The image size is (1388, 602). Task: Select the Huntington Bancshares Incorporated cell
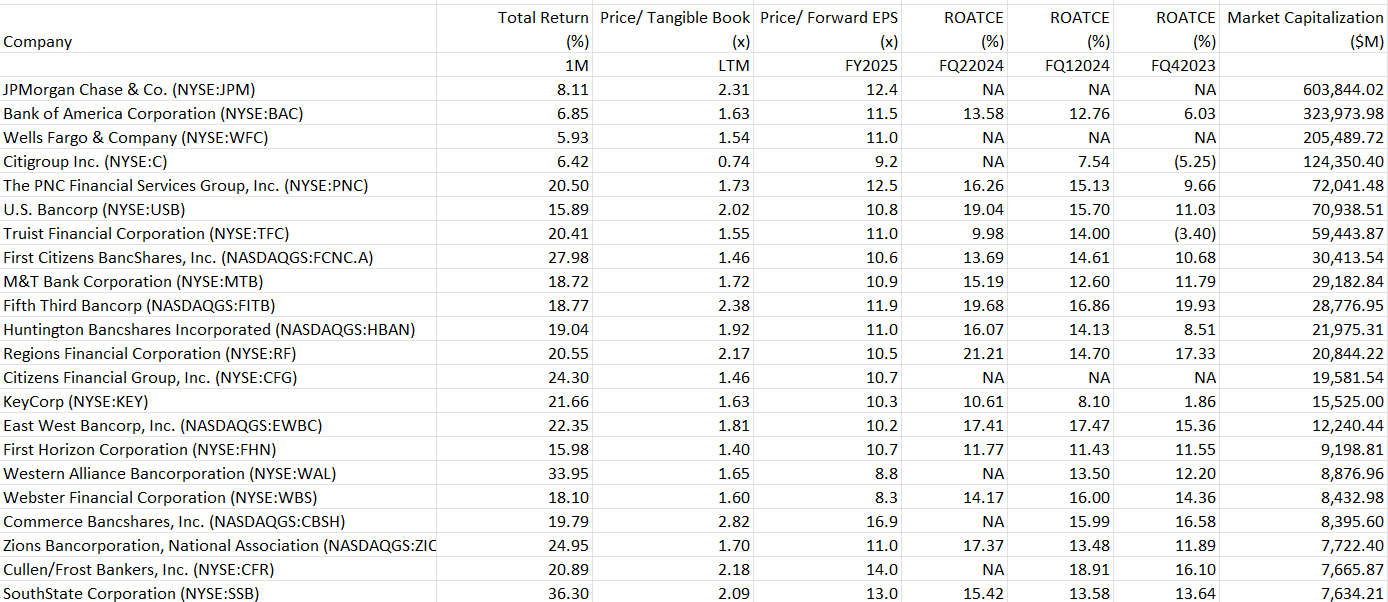point(218,329)
